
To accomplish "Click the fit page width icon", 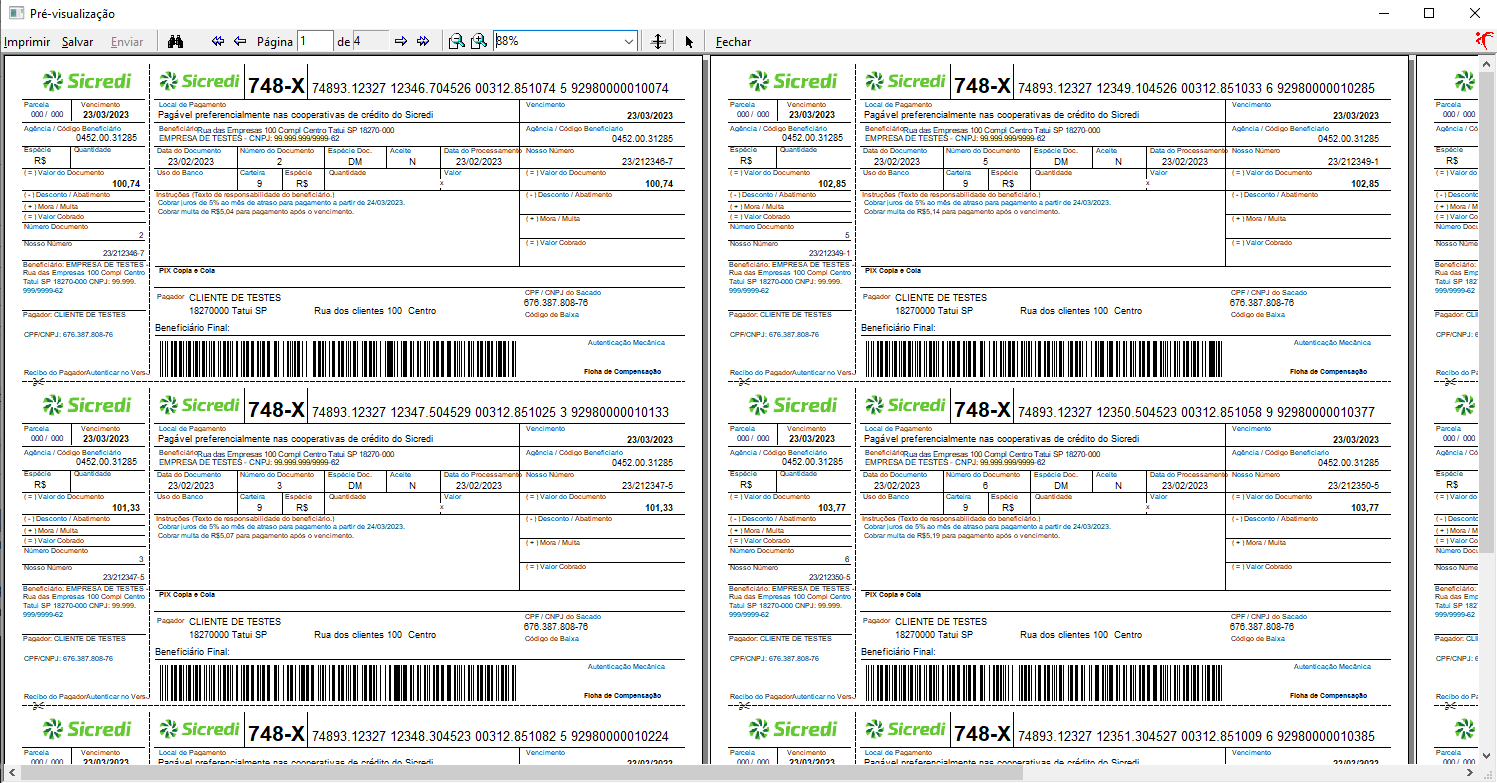I will click(657, 41).
